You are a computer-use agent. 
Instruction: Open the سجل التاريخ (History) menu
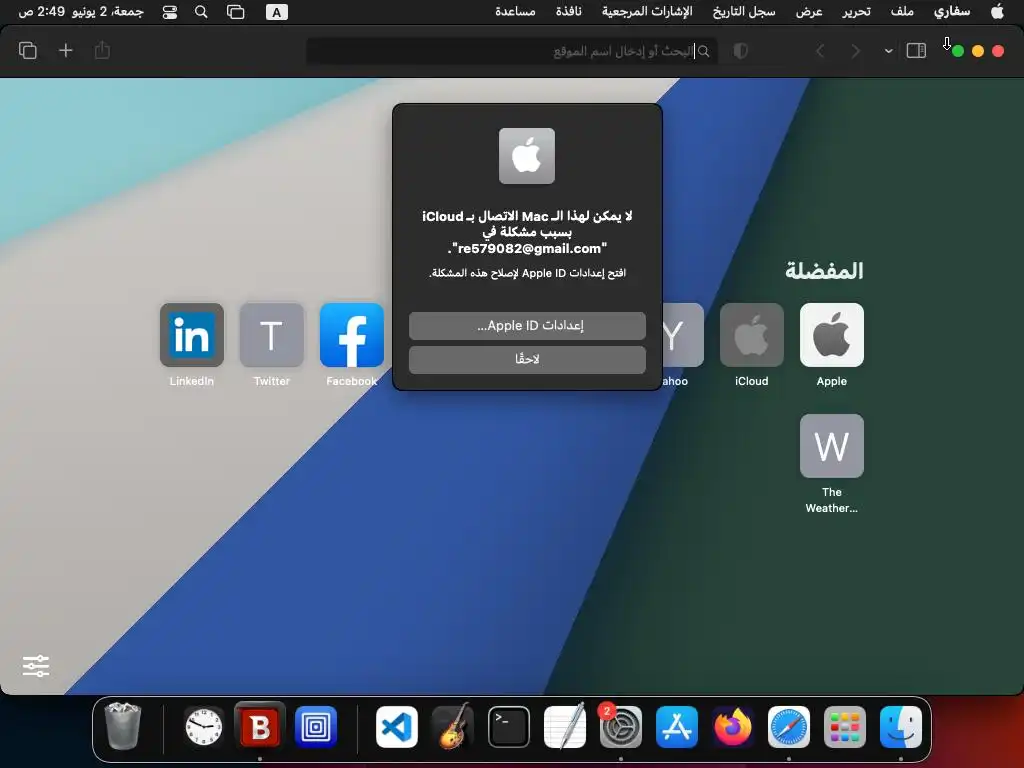[x=744, y=12]
